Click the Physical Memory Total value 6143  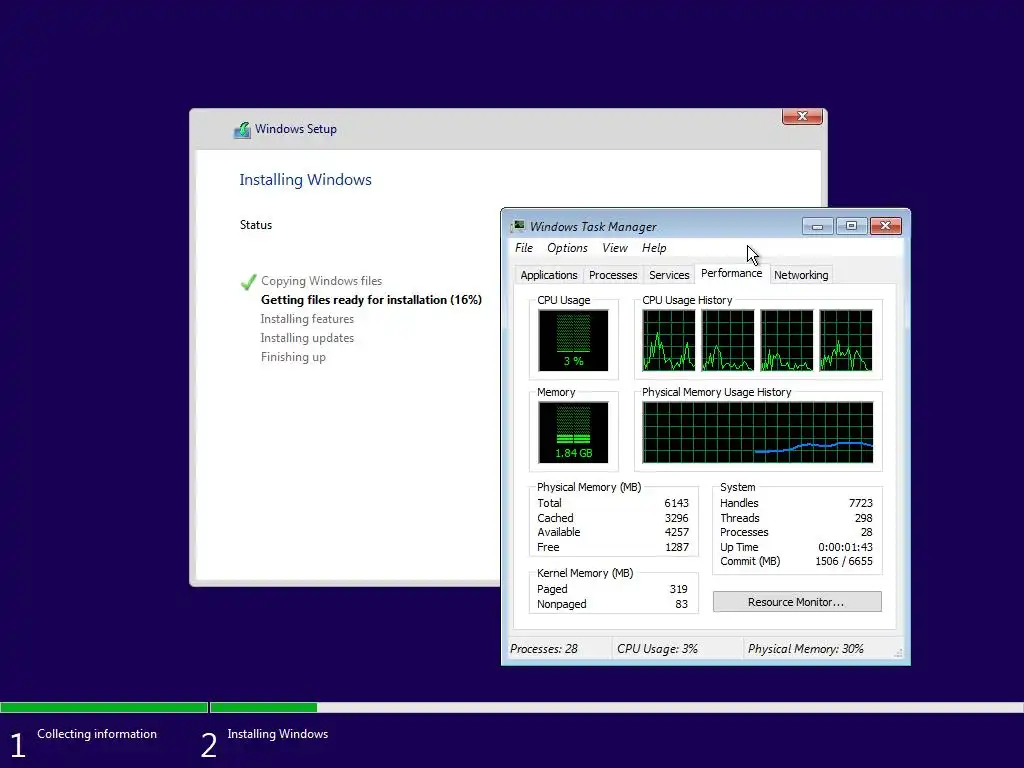(677, 503)
